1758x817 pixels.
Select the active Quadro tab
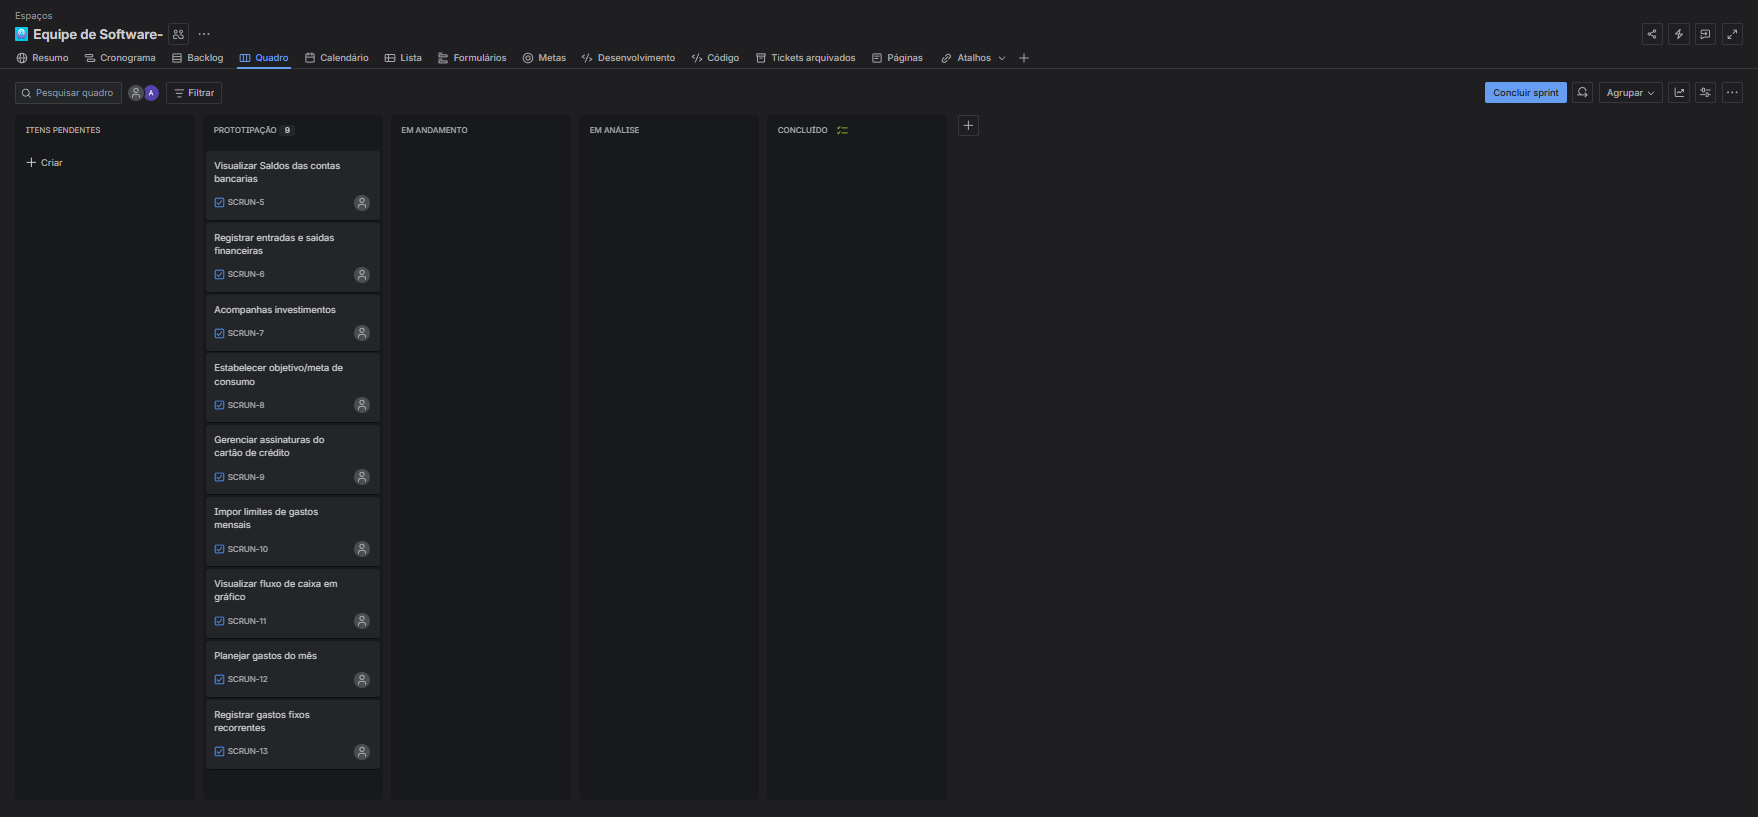tap(264, 58)
